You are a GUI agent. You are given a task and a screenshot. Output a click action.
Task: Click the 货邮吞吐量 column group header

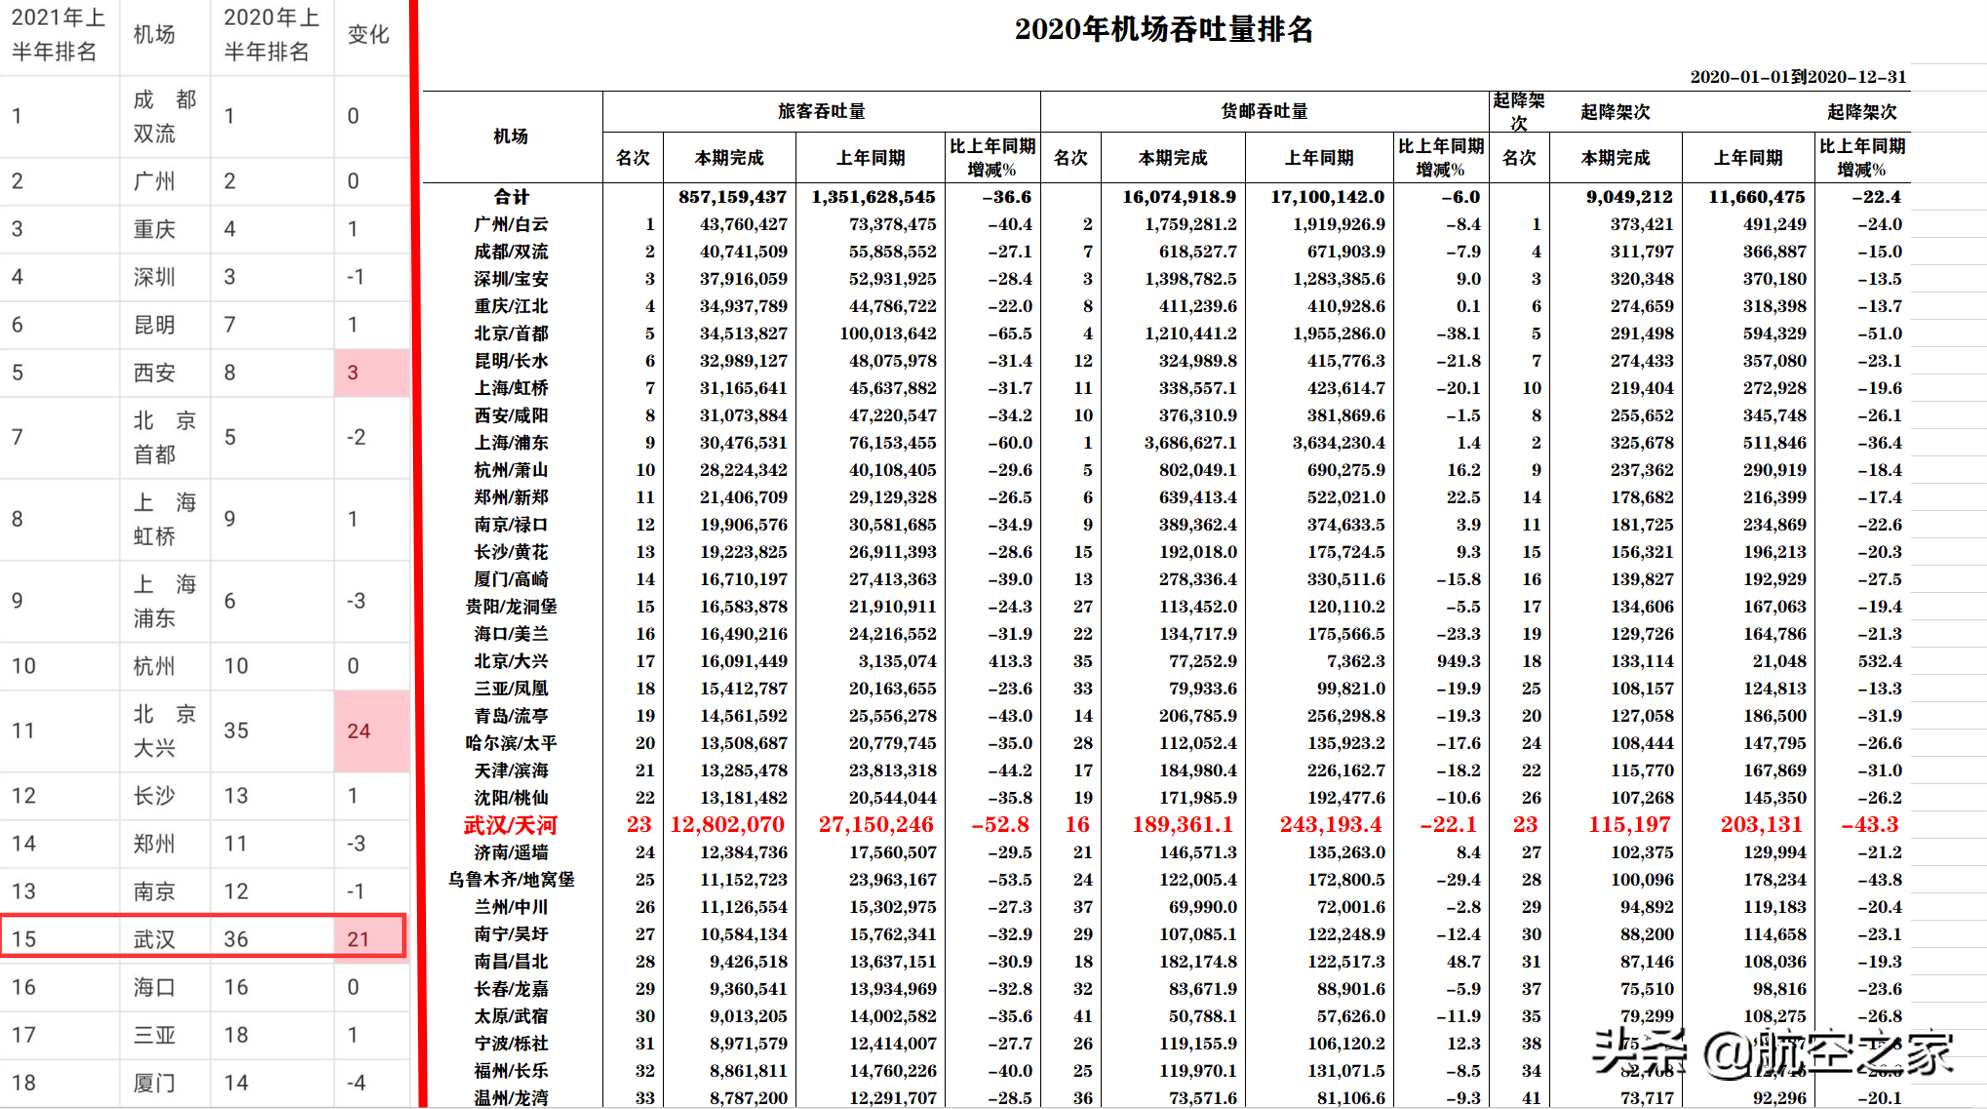[1264, 111]
